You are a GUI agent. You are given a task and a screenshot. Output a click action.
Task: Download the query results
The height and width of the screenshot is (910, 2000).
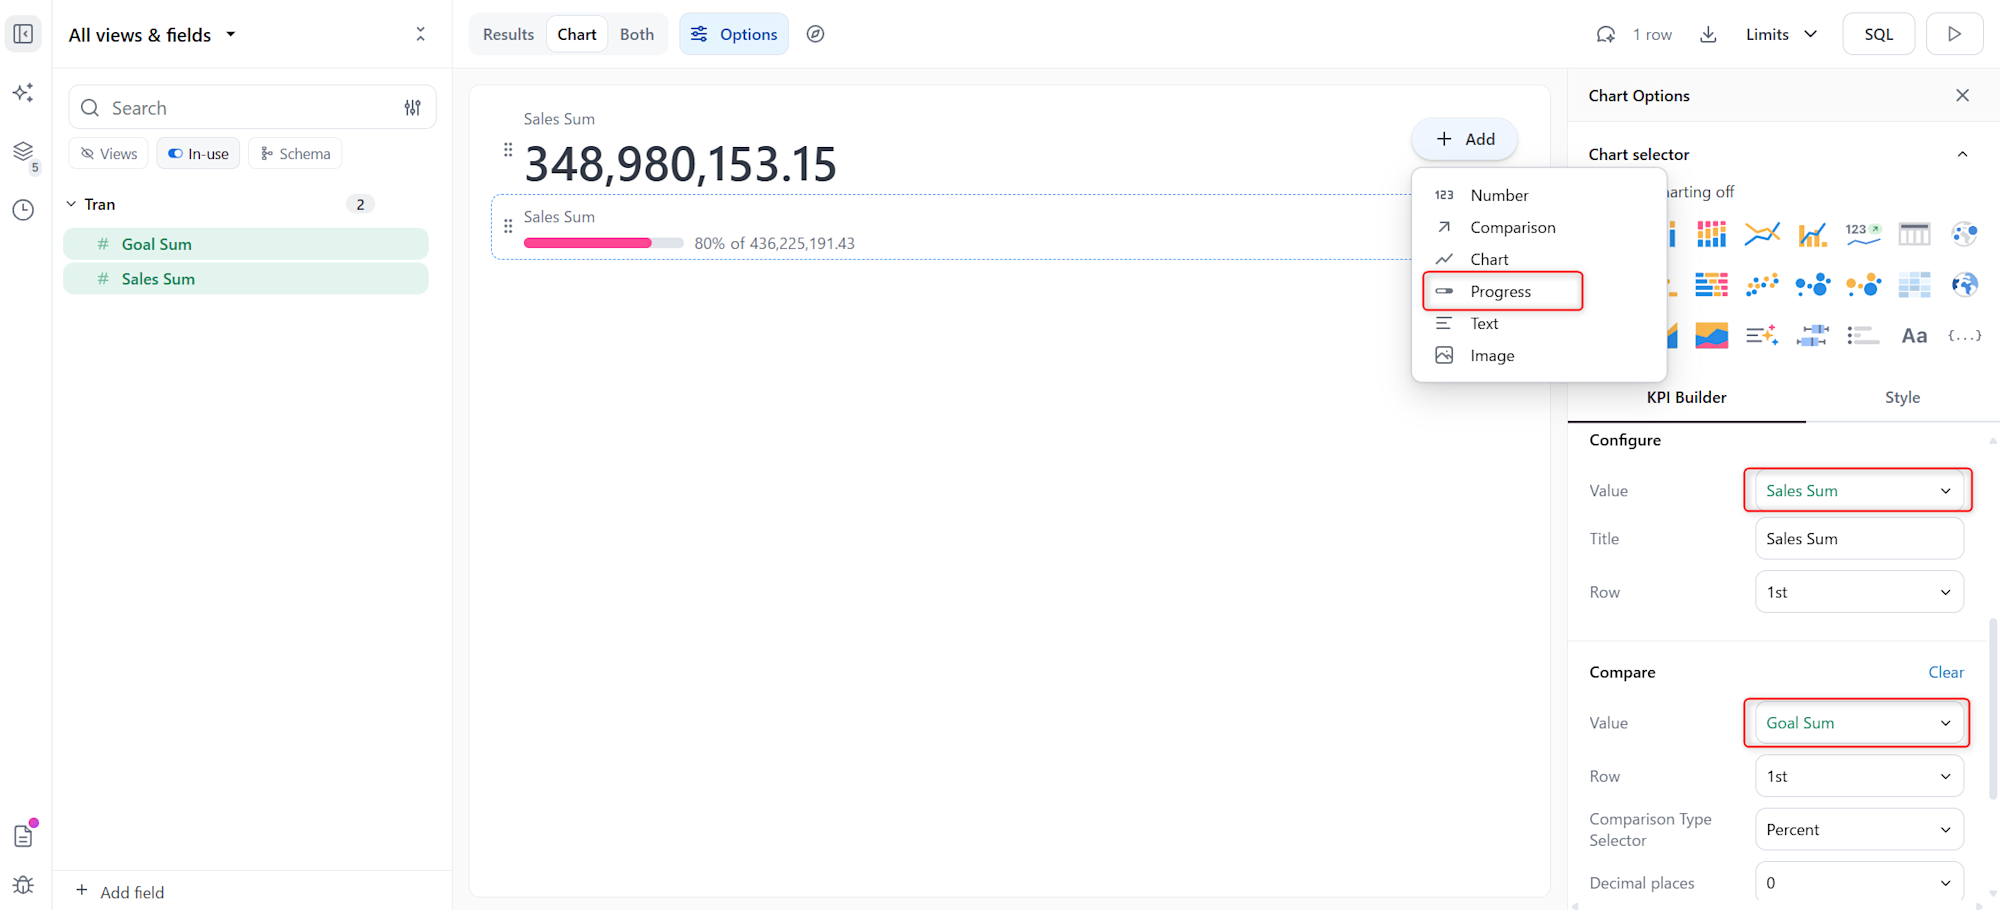coord(1709,34)
